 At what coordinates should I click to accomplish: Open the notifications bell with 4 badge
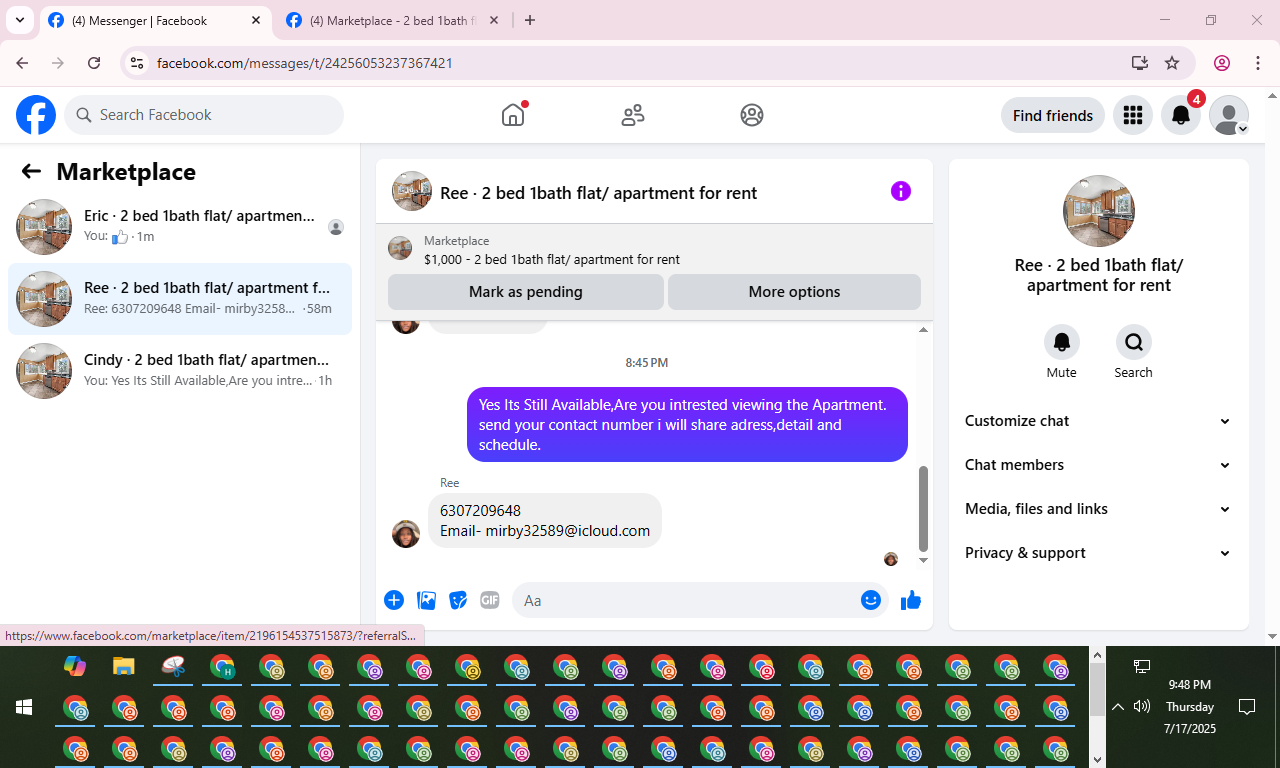point(1181,115)
